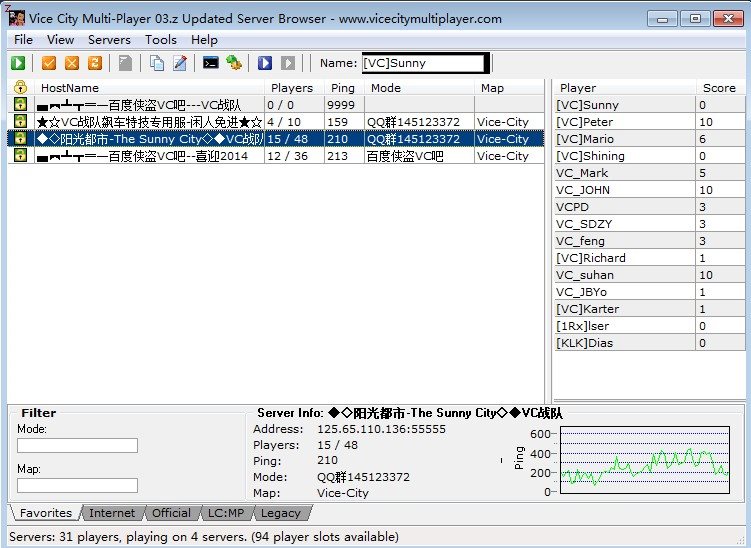Switch to the Legacy tab
751x548 pixels.
coord(281,513)
